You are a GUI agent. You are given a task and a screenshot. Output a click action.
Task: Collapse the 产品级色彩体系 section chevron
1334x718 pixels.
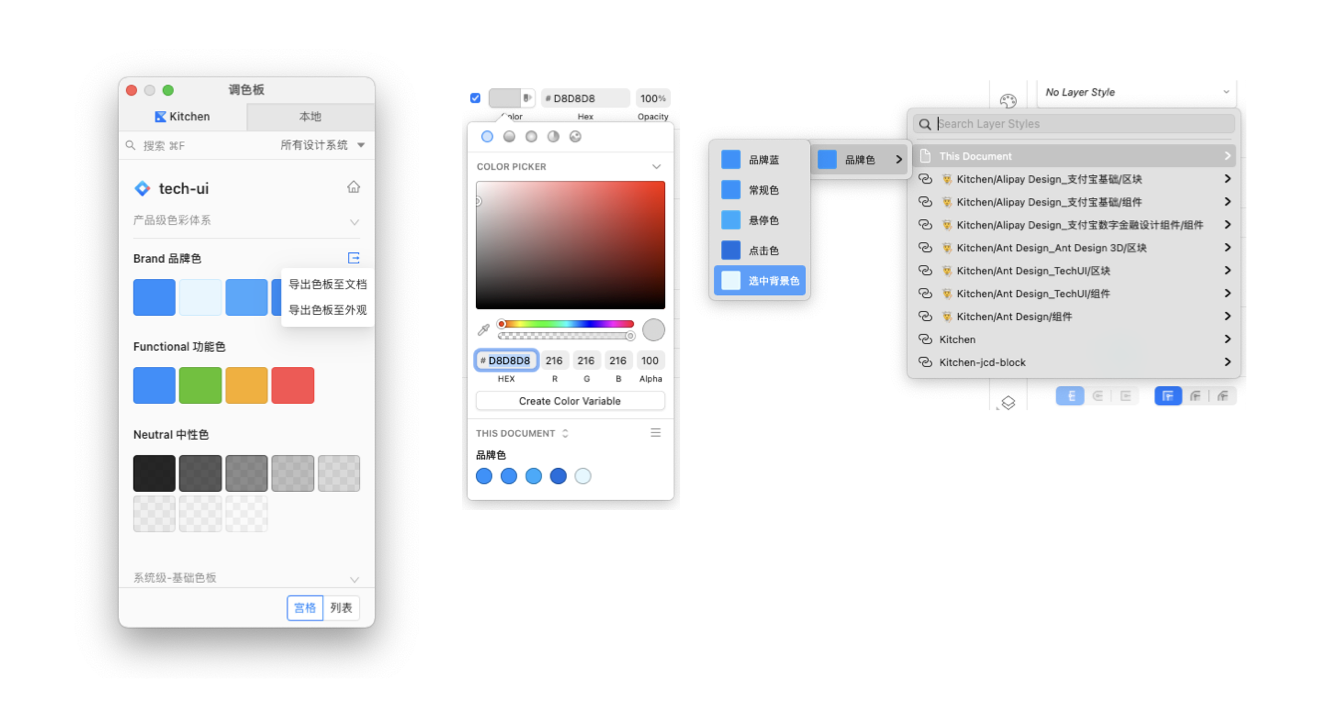pyautogui.click(x=354, y=221)
